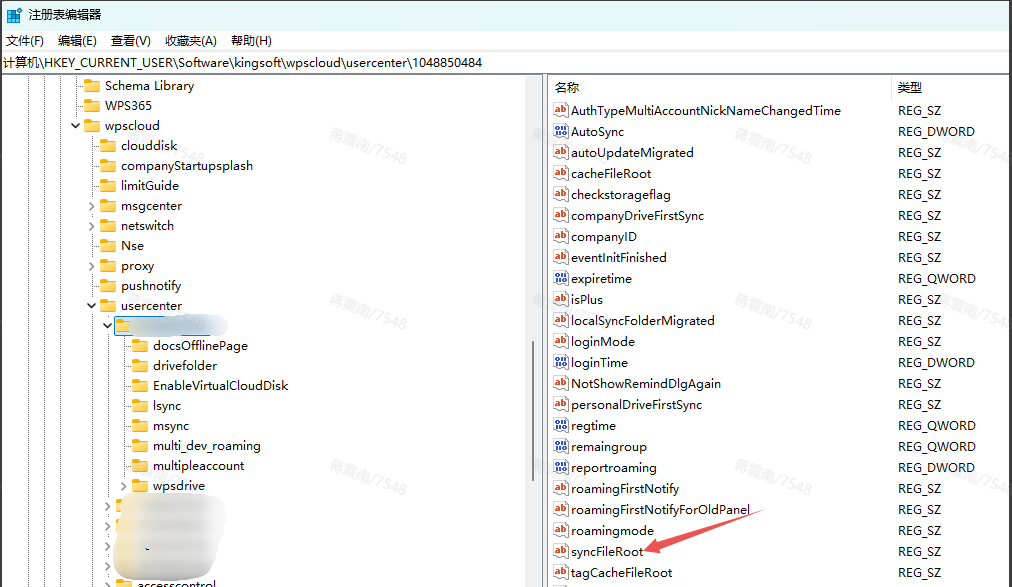Click the pushnotify folder icon
Screen dimensions: 1012x587
click(x=108, y=286)
